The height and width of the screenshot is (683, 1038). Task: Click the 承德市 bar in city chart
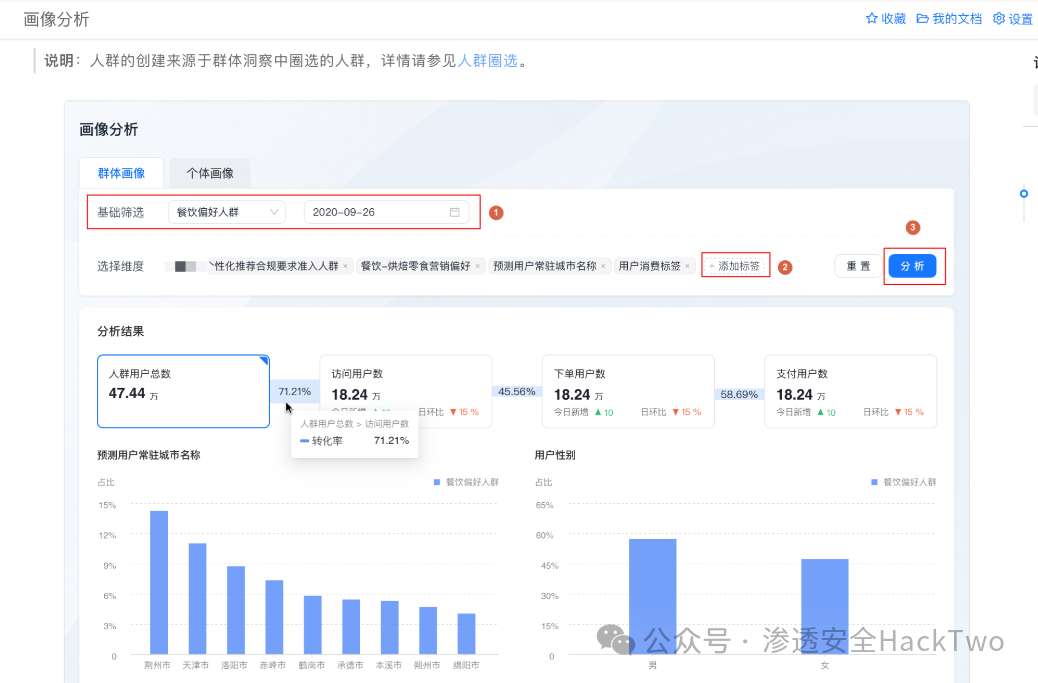[351, 627]
